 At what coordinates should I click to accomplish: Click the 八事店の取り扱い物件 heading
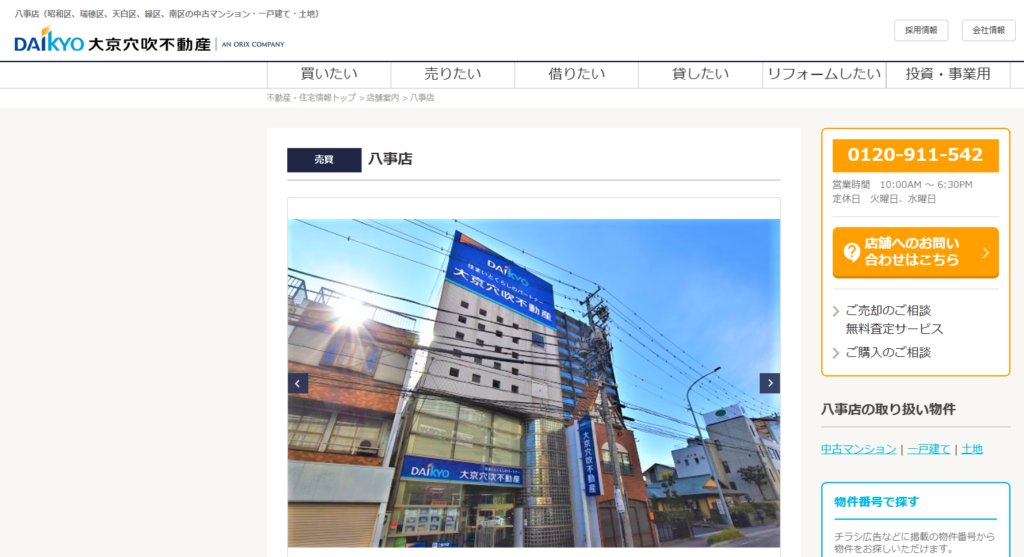888,409
